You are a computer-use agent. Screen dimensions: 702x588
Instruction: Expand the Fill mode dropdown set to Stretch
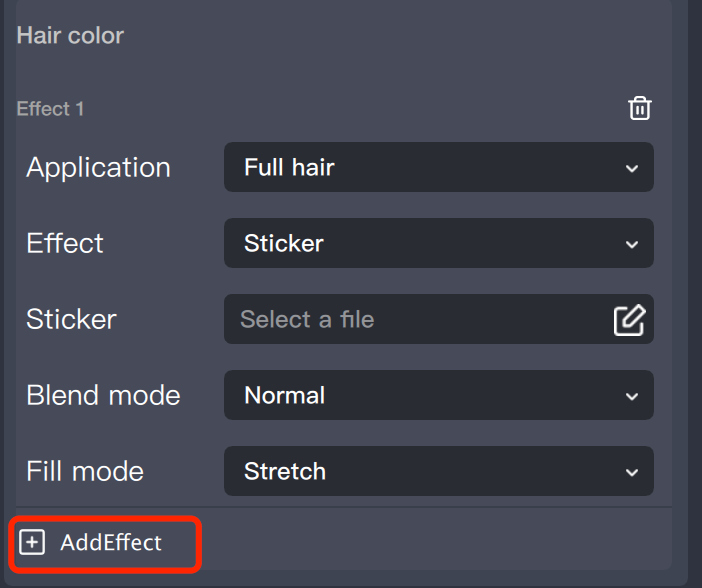coord(438,471)
